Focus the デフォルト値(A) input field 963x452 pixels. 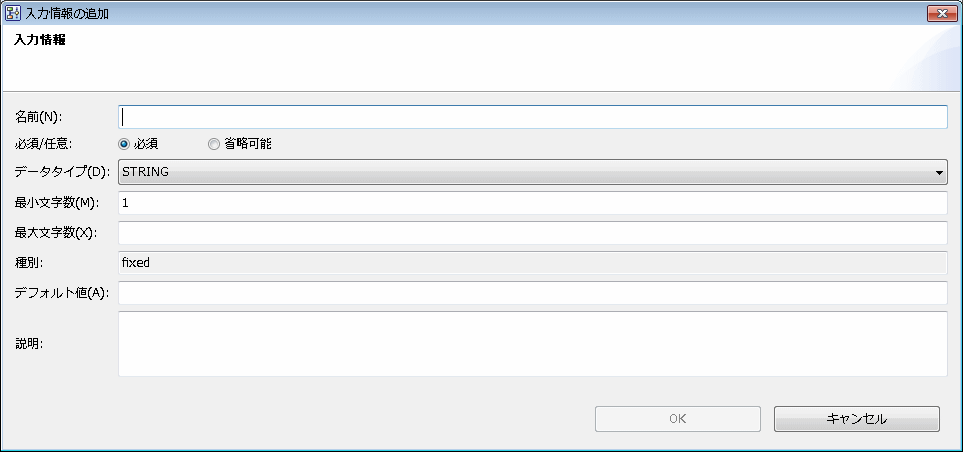(532, 293)
